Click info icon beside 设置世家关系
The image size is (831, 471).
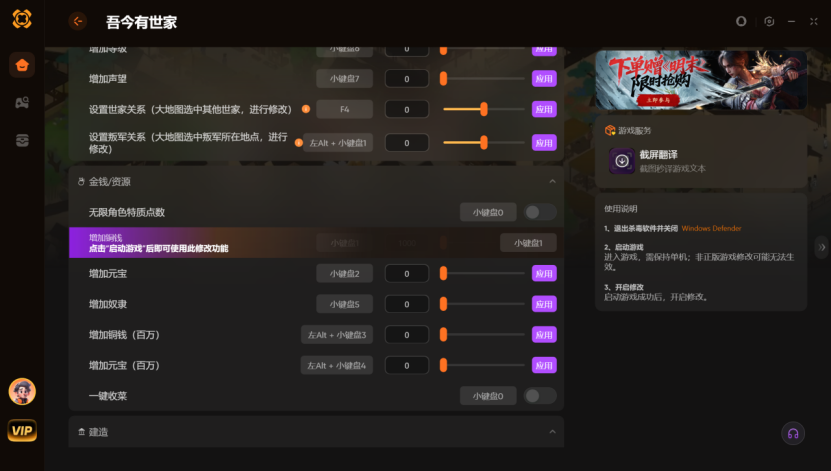[306, 109]
